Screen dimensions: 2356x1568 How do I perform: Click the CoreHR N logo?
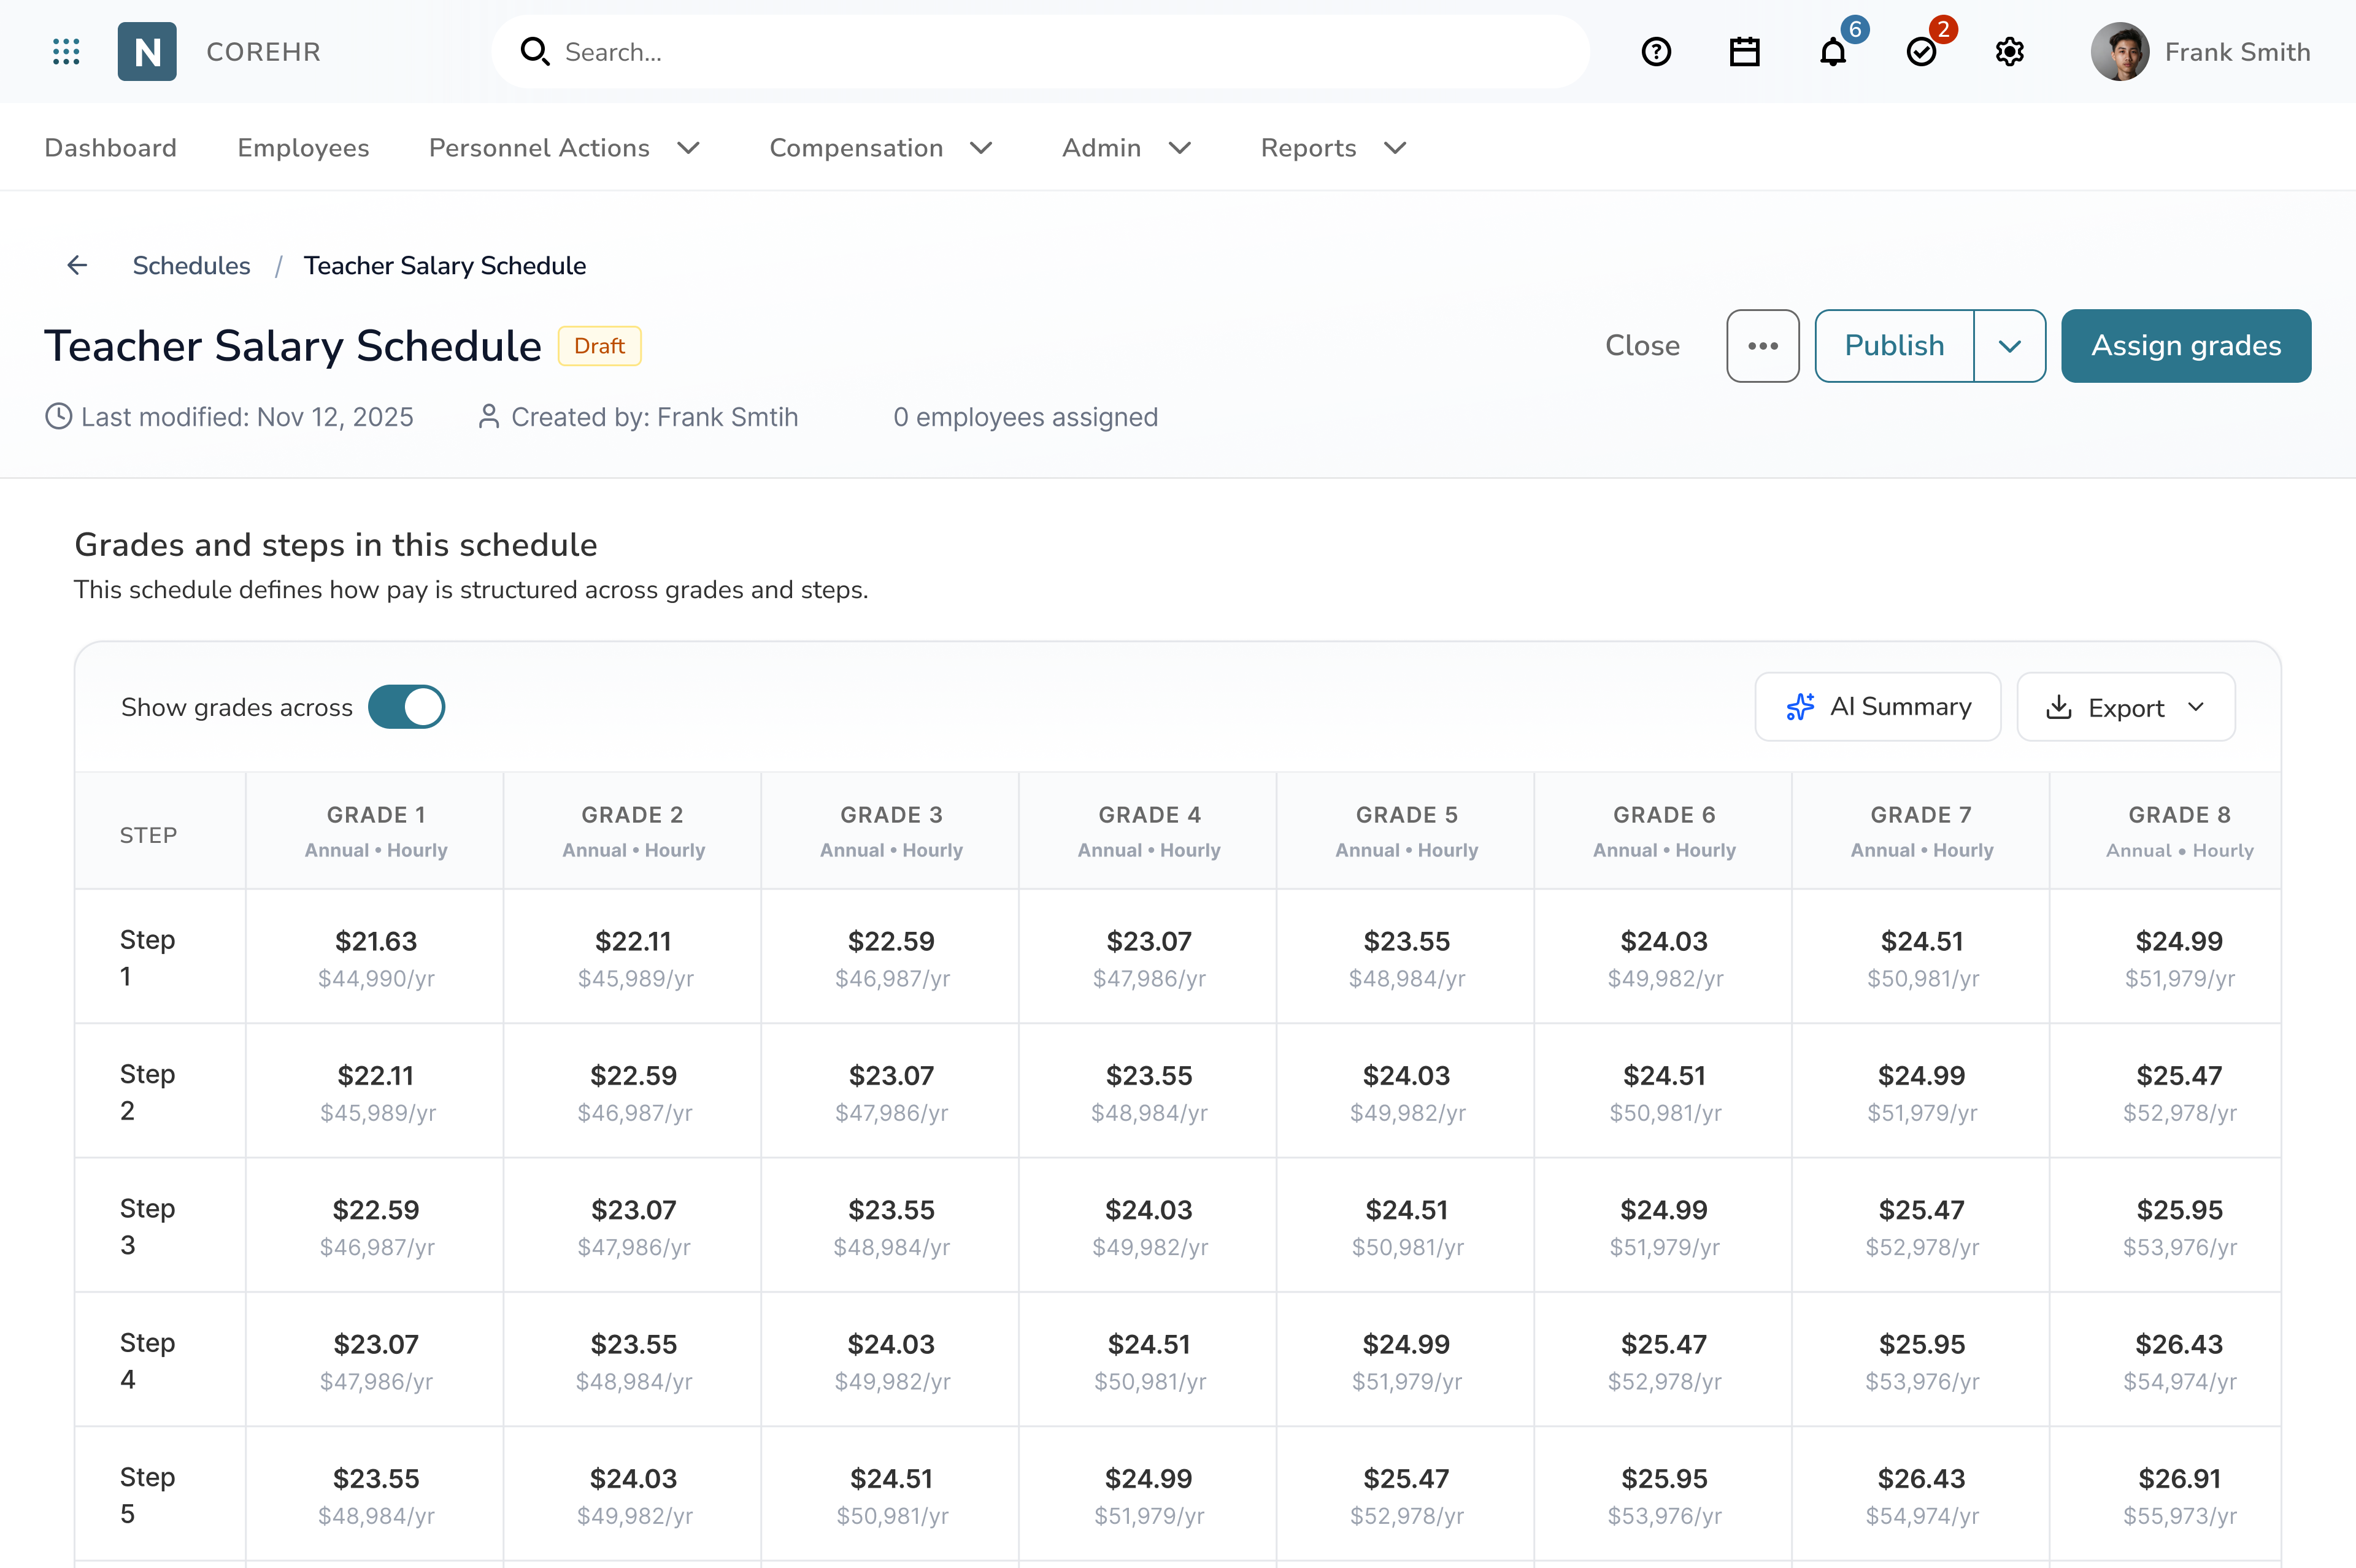[x=147, y=51]
